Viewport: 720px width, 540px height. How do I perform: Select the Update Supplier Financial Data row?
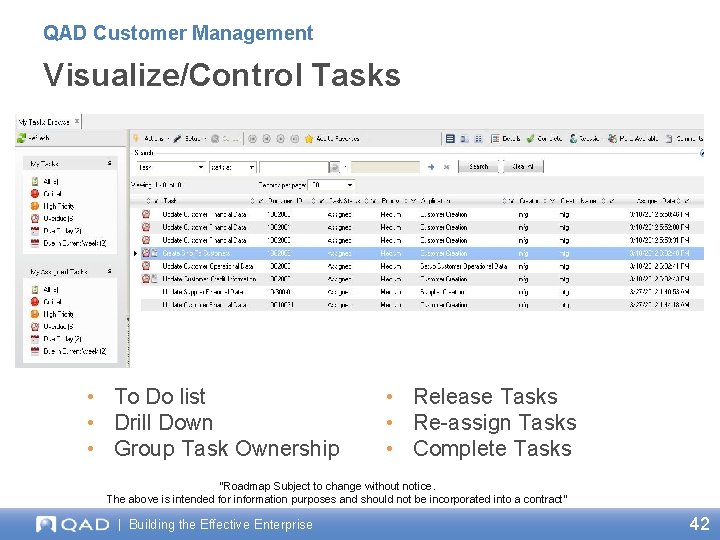tap(422, 292)
